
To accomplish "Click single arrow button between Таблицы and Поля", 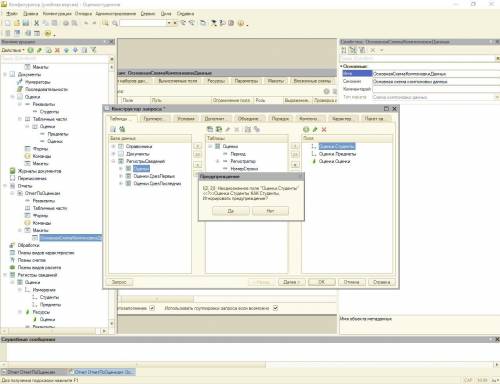I will 295,146.
